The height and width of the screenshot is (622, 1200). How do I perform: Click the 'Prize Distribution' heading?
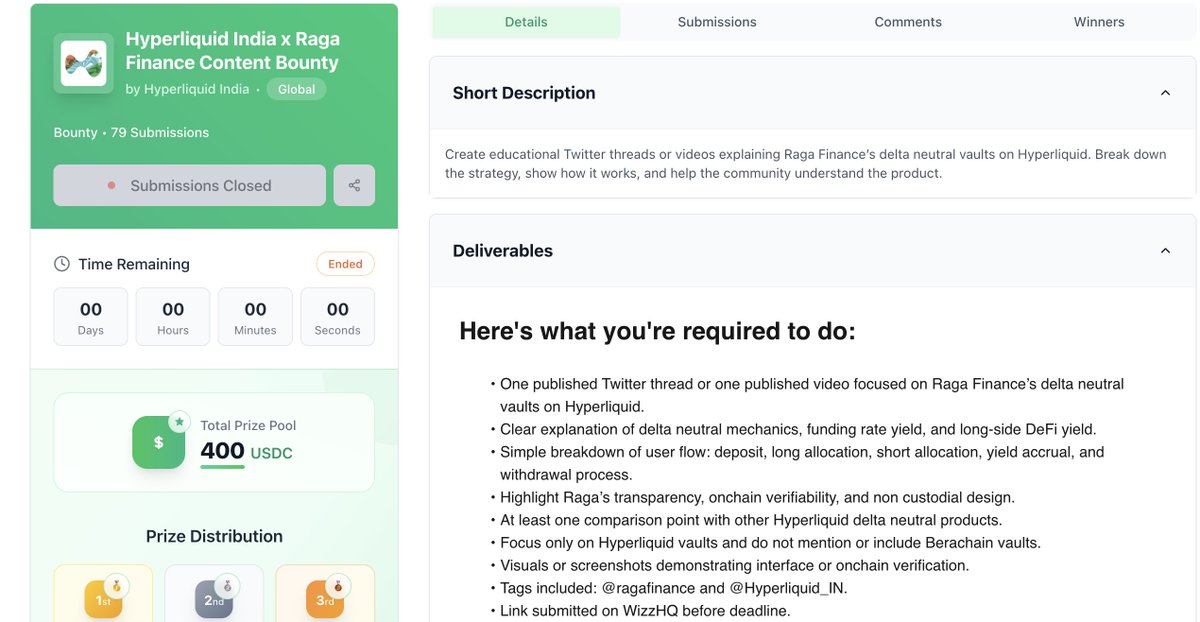(x=214, y=536)
